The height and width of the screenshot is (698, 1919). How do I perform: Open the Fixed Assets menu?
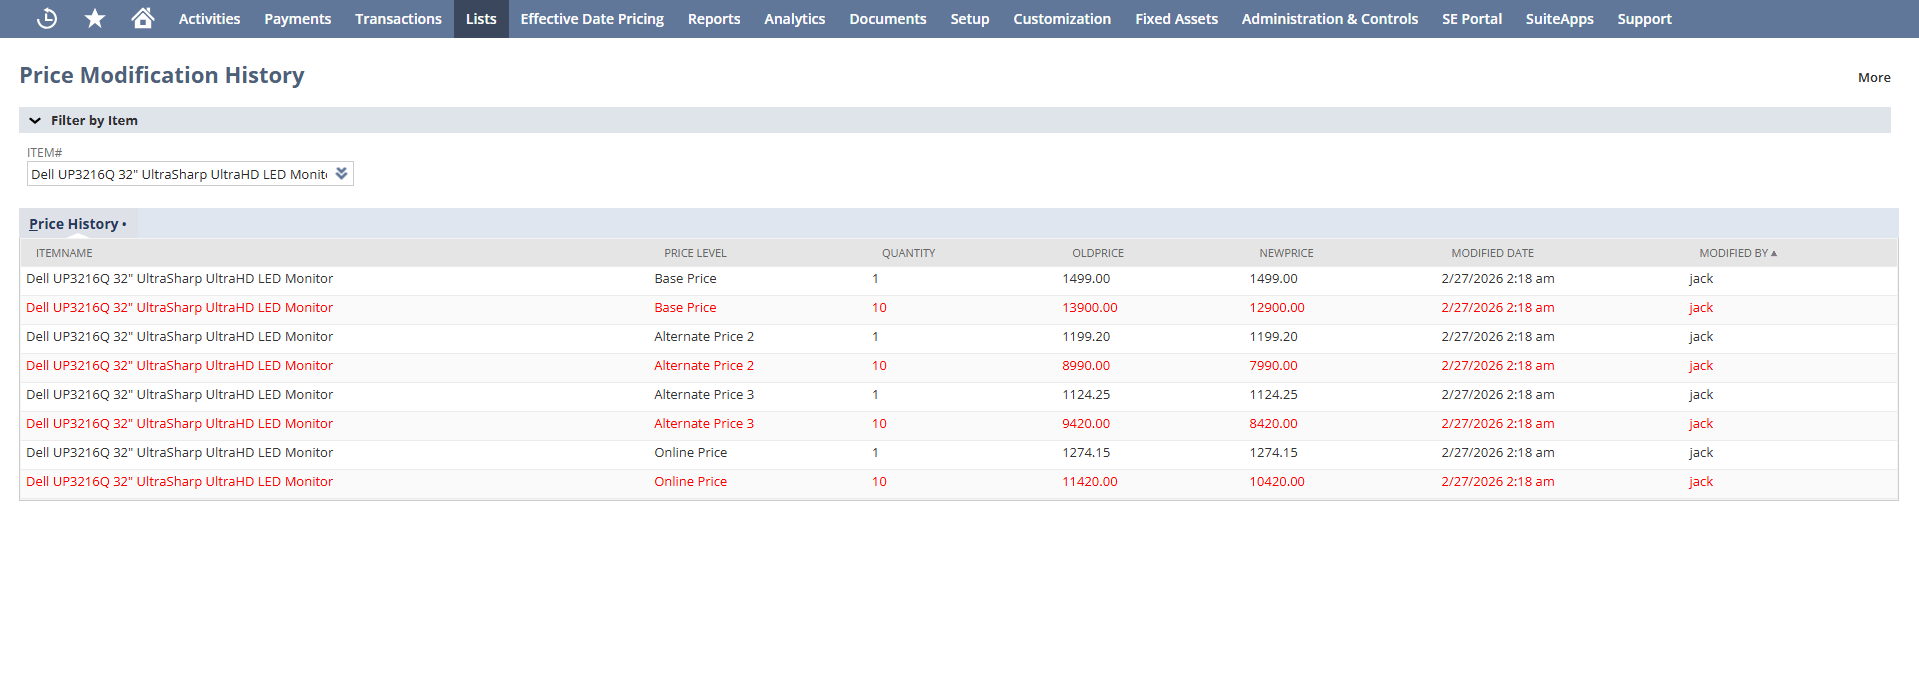tap(1176, 19)
